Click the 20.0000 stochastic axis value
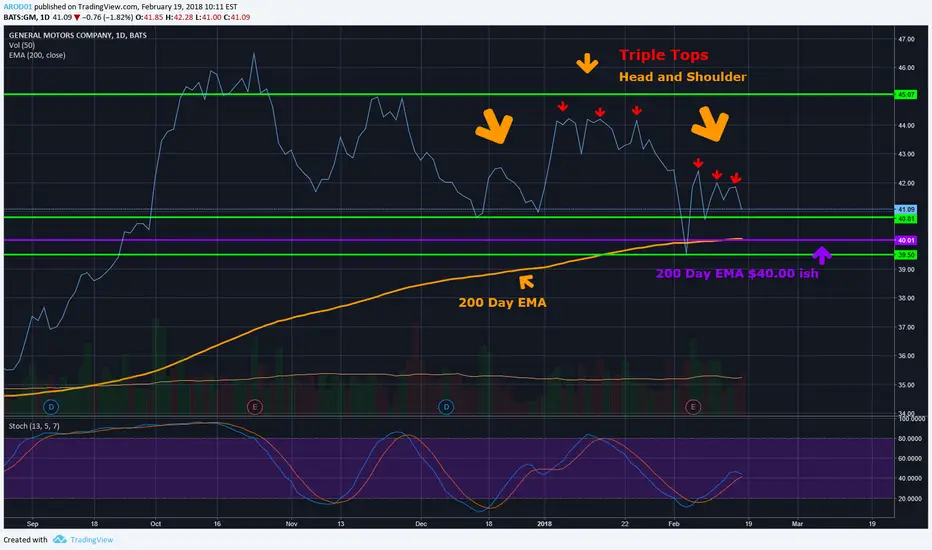The height and width of the screenshot is (550, 932). click(910, 498)
